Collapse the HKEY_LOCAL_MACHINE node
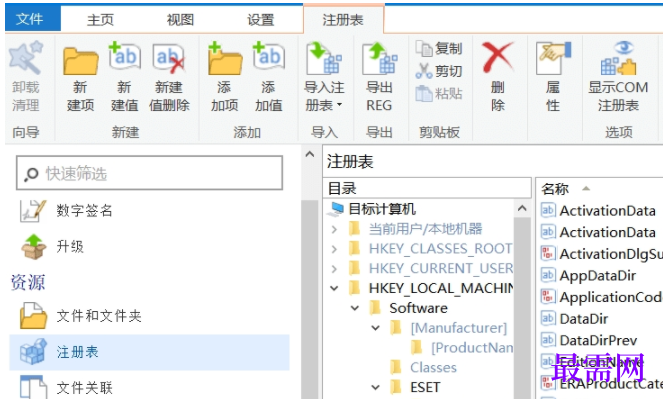 tap(334, 288)
